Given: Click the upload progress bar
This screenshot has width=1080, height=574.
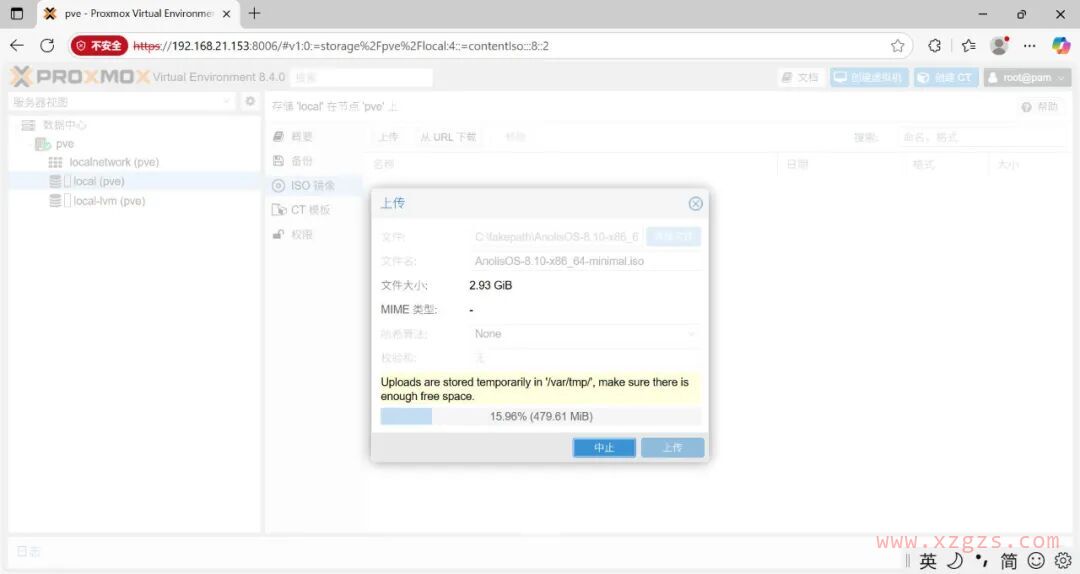Looking at the screenshot, I should click(540, 416).
